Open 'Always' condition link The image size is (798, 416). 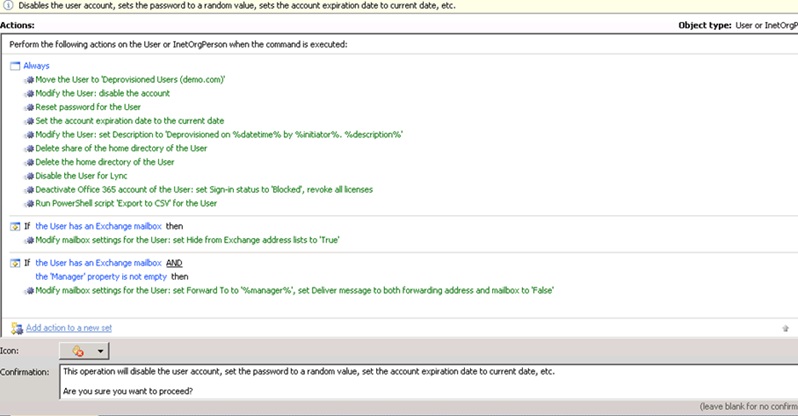(x=36, y=66)
